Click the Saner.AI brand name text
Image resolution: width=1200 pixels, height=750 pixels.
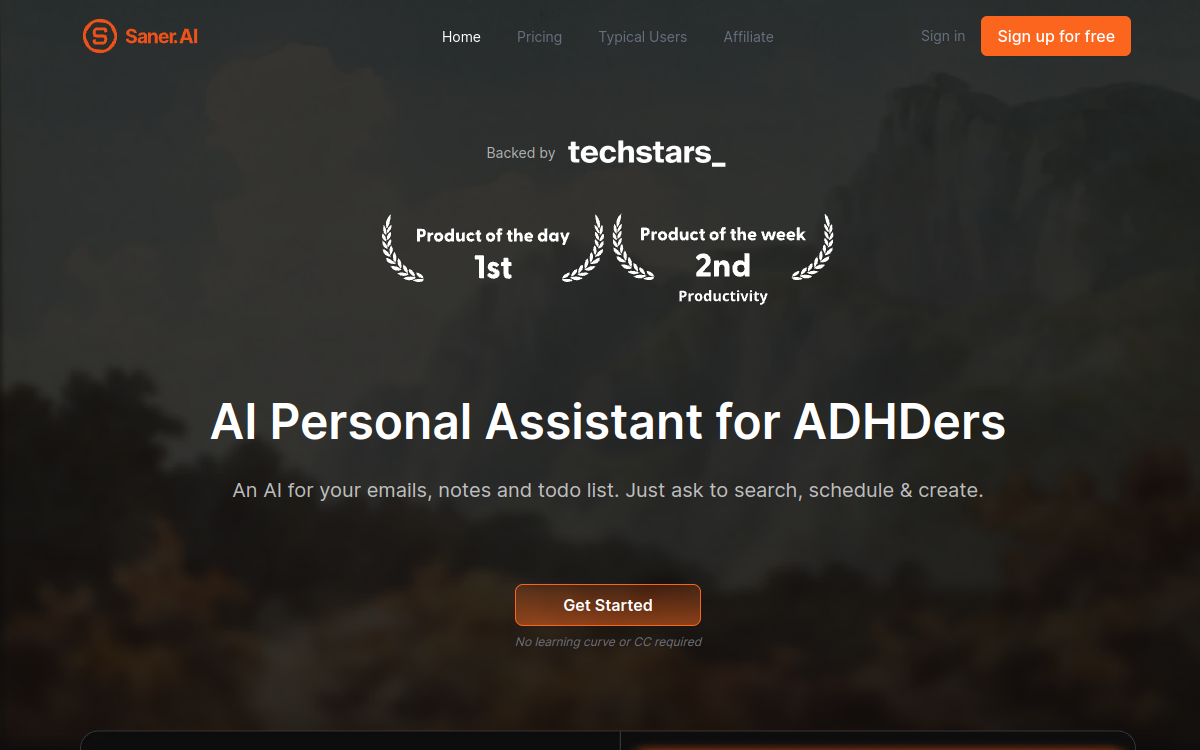[x=161, y=37]
